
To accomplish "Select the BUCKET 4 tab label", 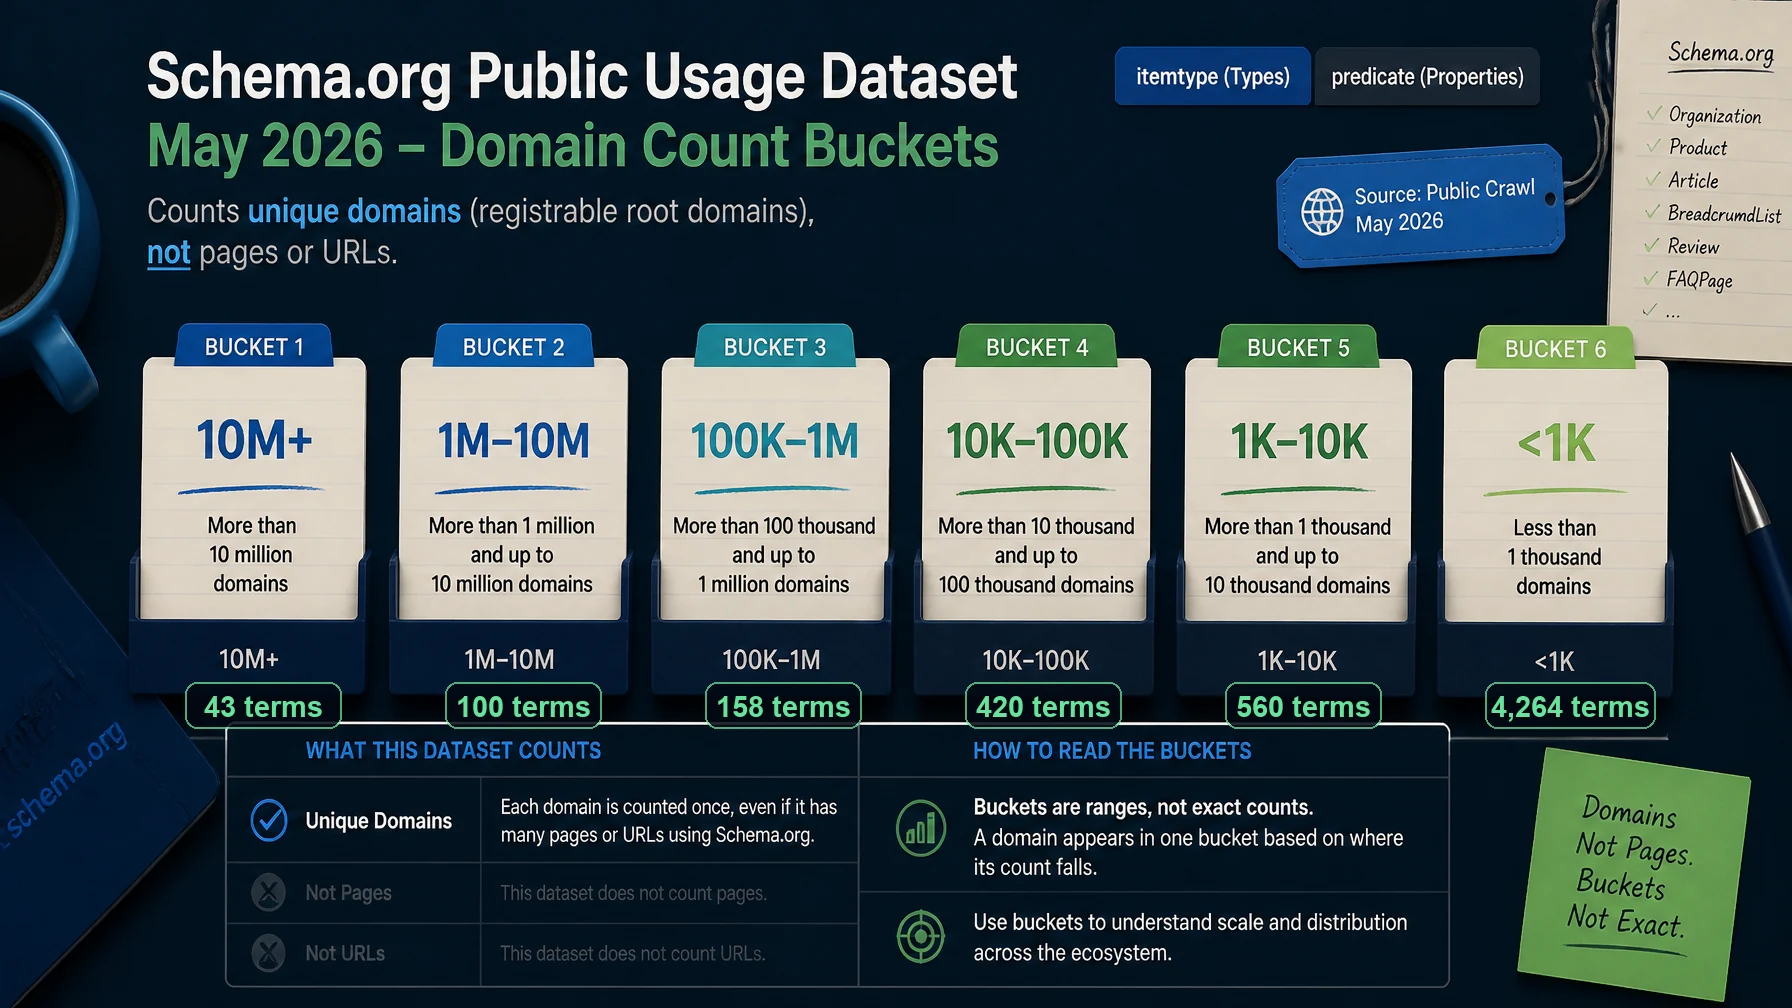I will point(1037,346).
